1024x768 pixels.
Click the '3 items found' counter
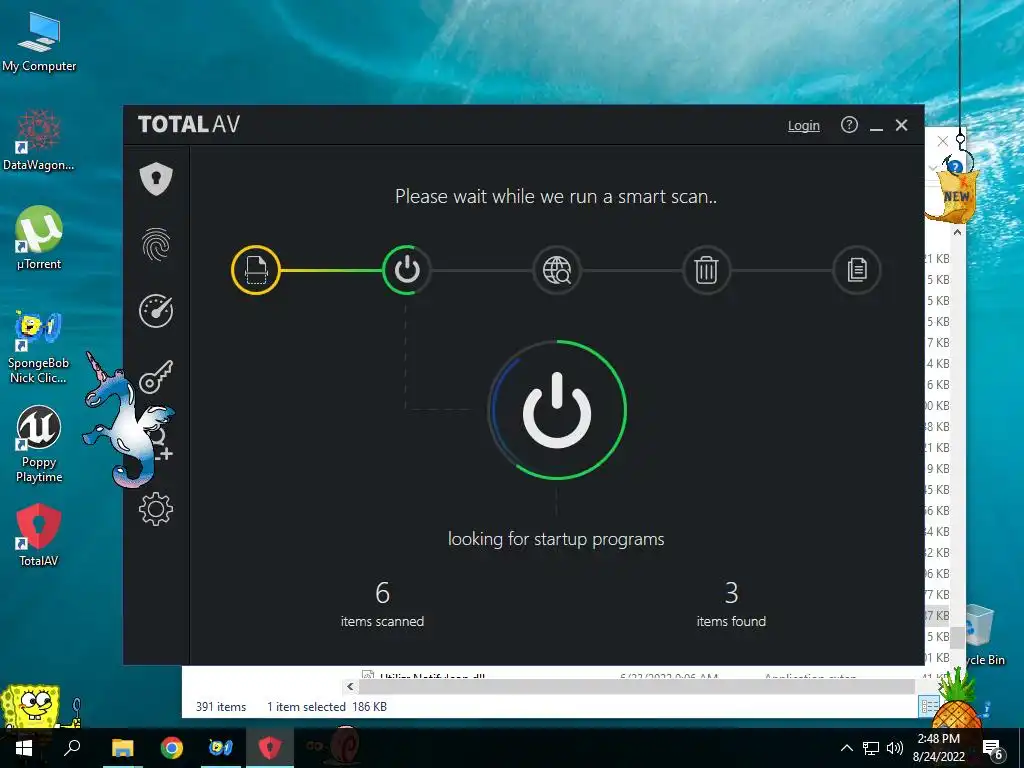731,604
